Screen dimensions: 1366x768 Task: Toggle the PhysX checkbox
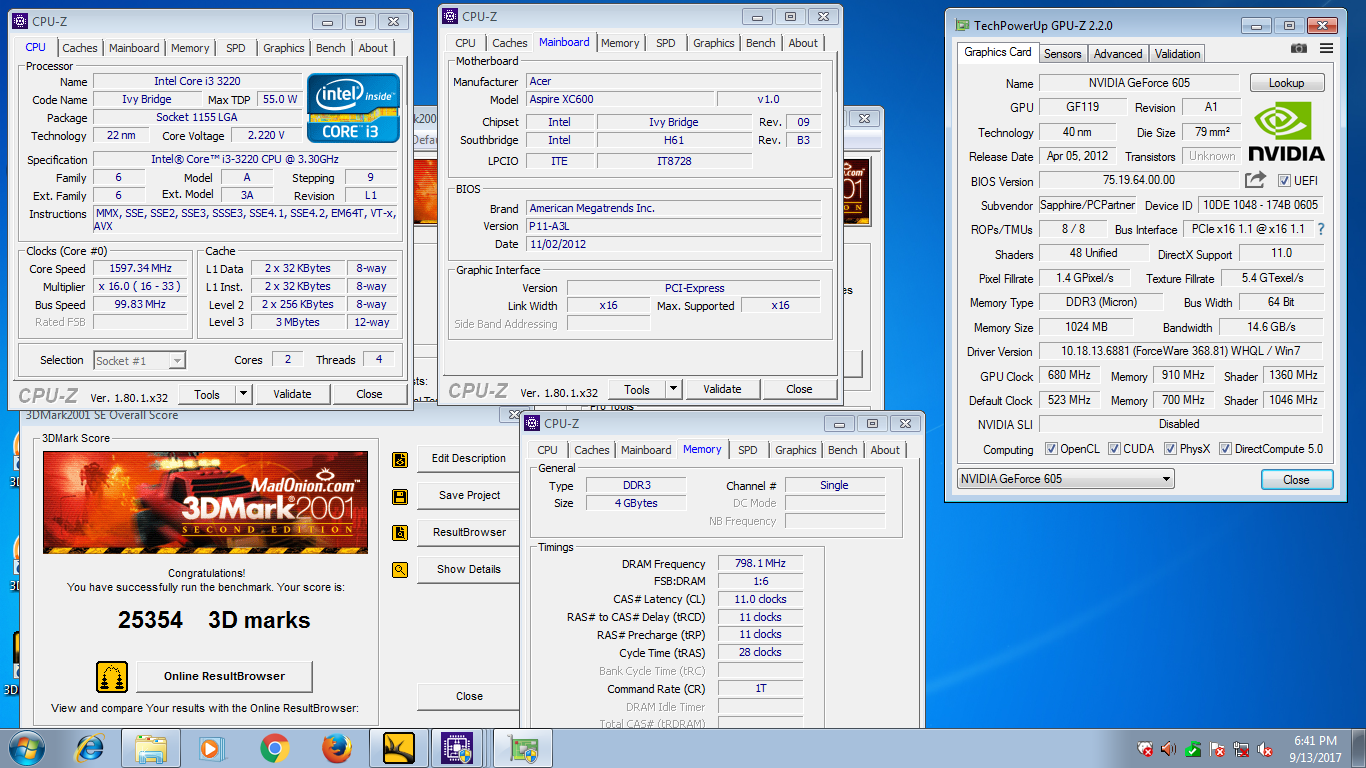click(1171, 449)
